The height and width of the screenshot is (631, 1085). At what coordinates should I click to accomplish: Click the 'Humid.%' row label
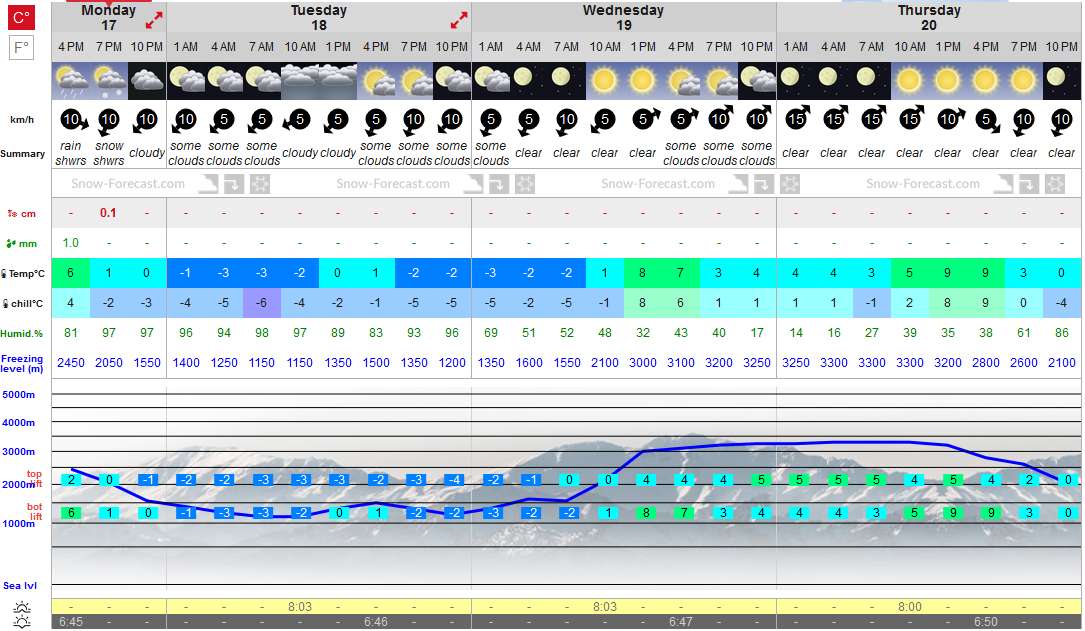coord(21,333)
